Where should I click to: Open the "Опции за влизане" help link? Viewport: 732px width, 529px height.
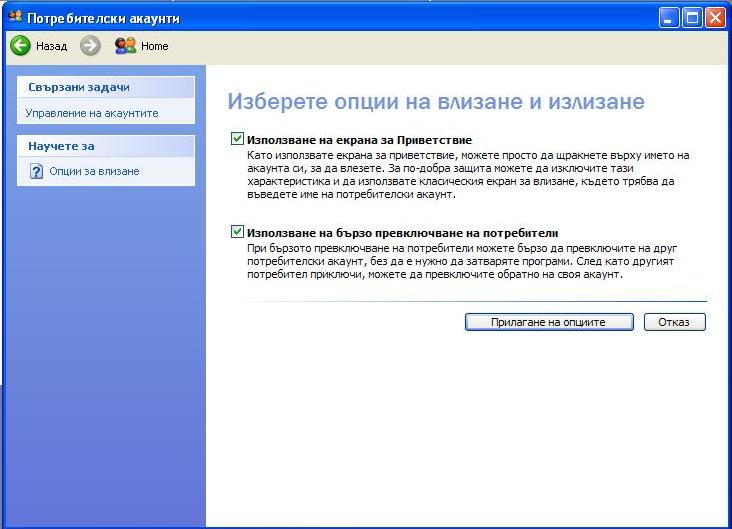coord(94,171)
